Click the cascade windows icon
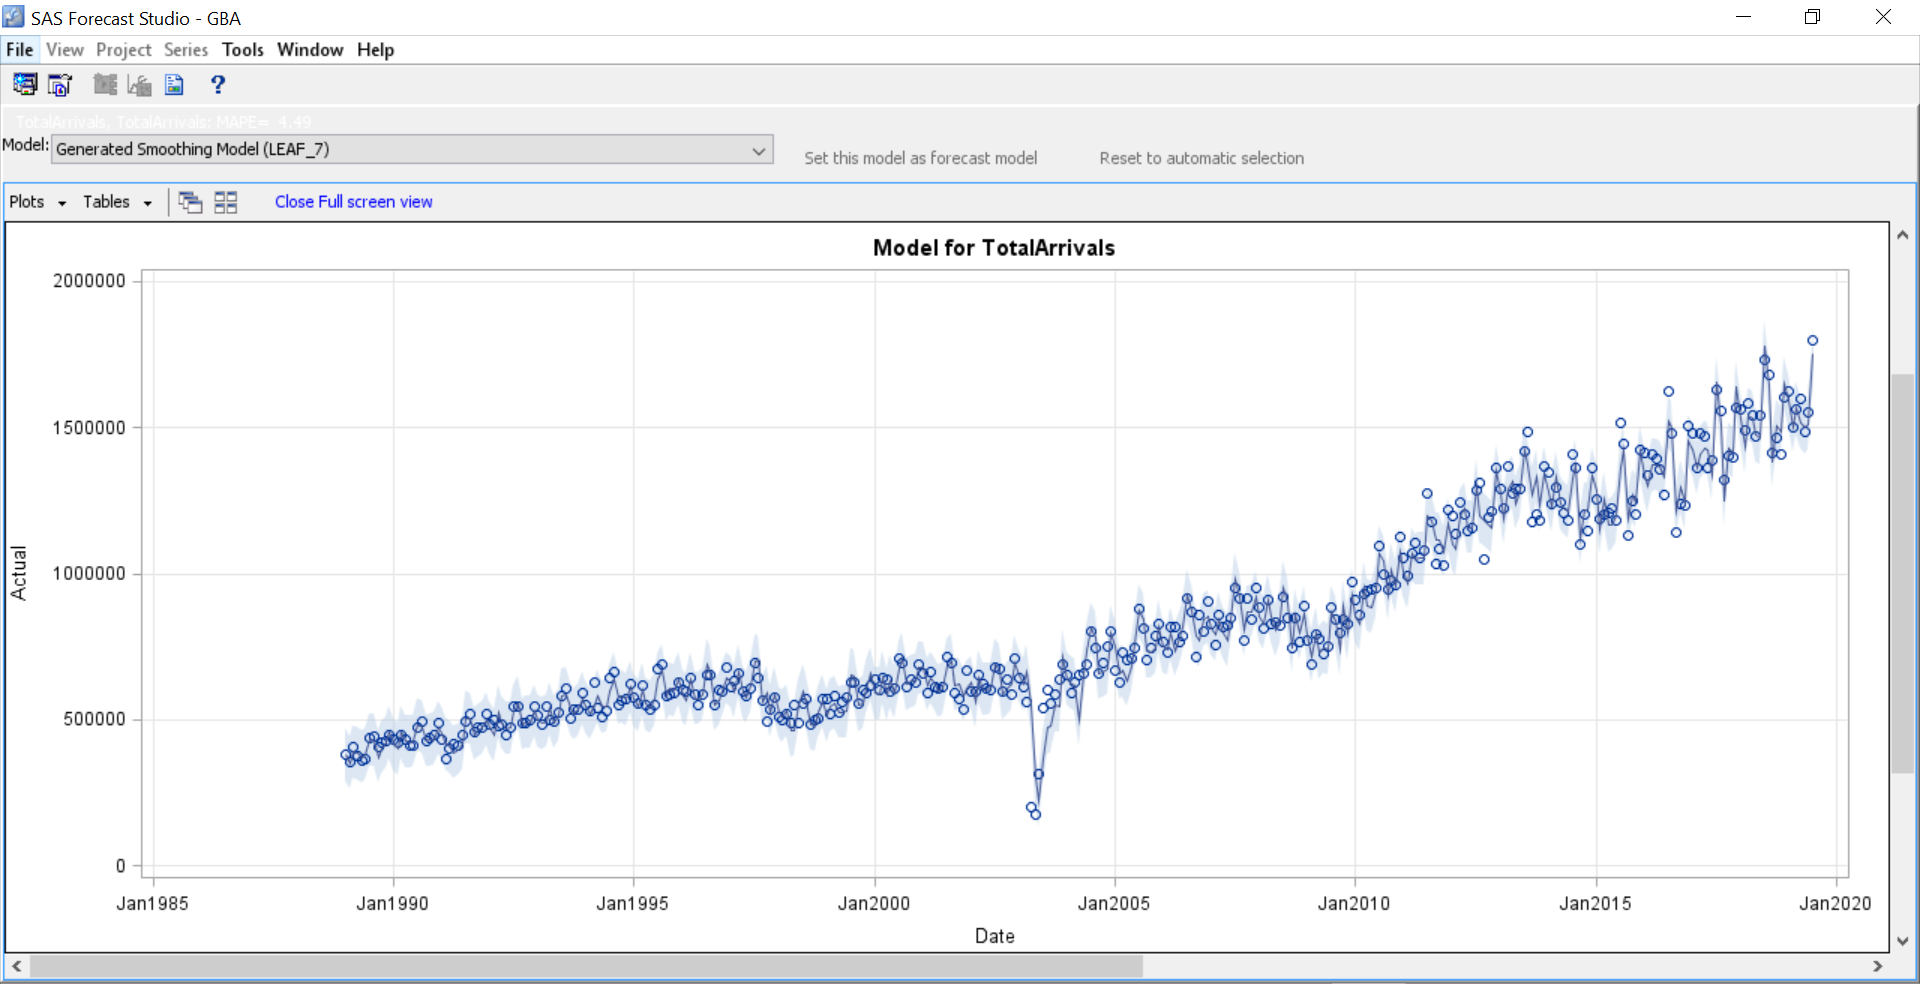 coord(190,202)
